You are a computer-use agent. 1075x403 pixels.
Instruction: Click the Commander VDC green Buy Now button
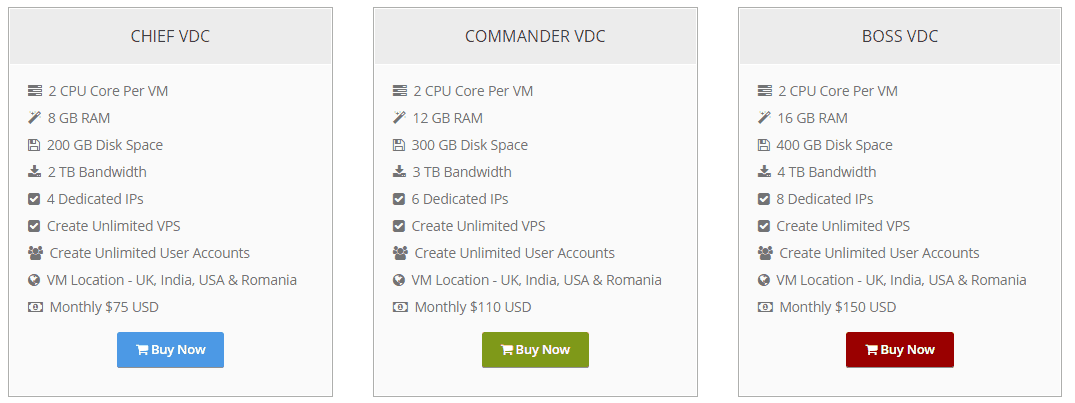coord(535,350)
